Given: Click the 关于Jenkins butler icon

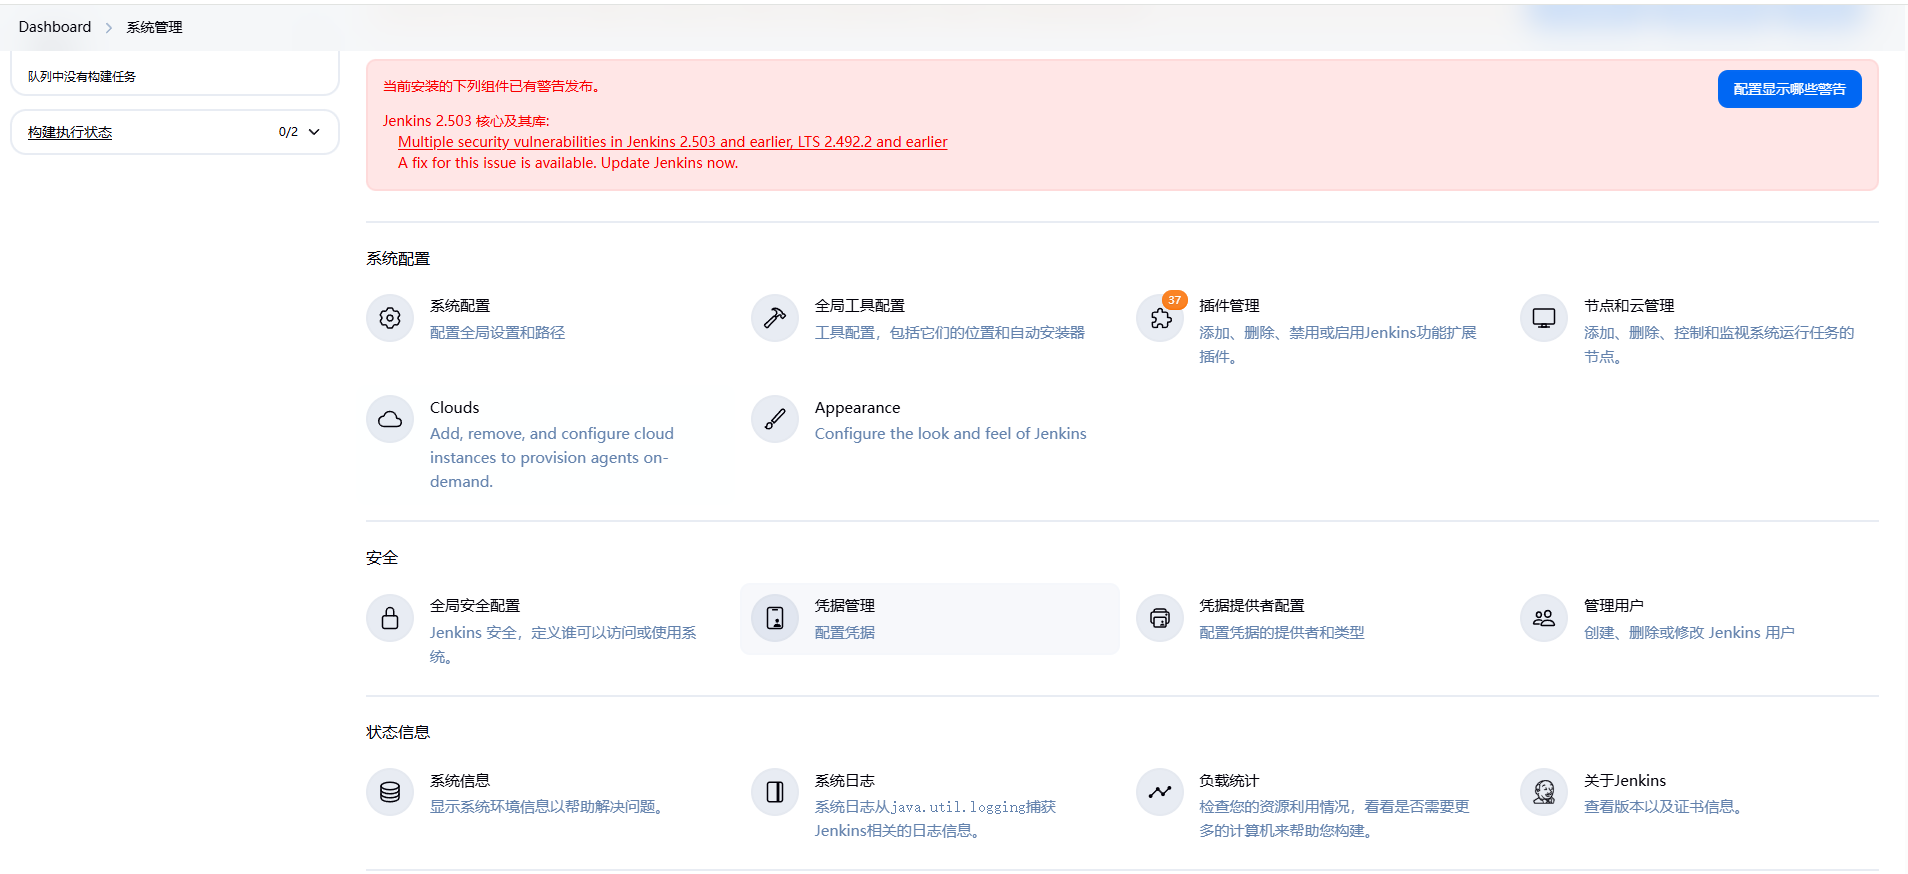Looking at the screenshot, I should click(1544, 792).
